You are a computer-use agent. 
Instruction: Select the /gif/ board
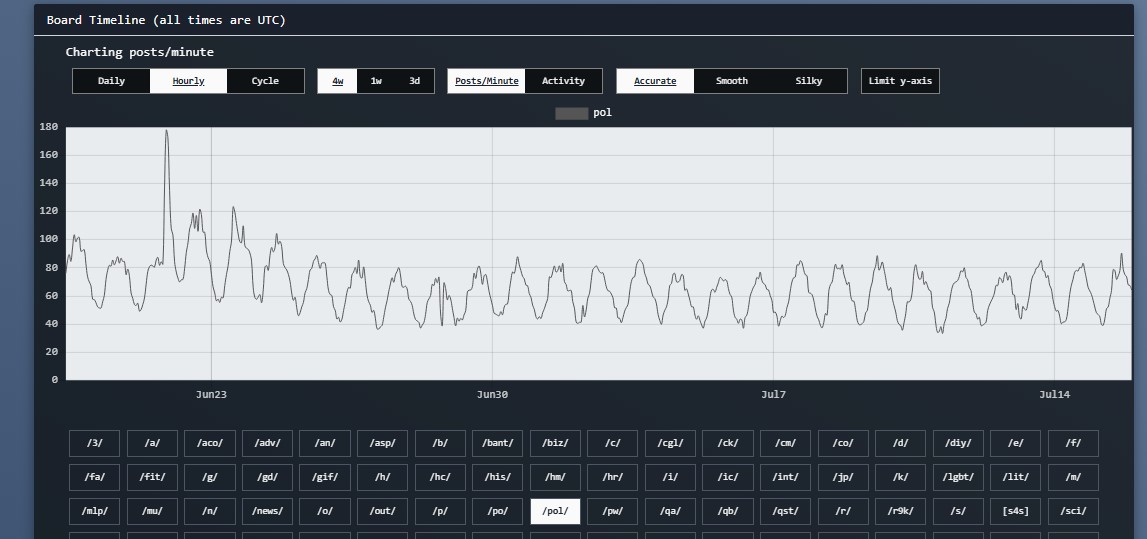click(325, 478)
